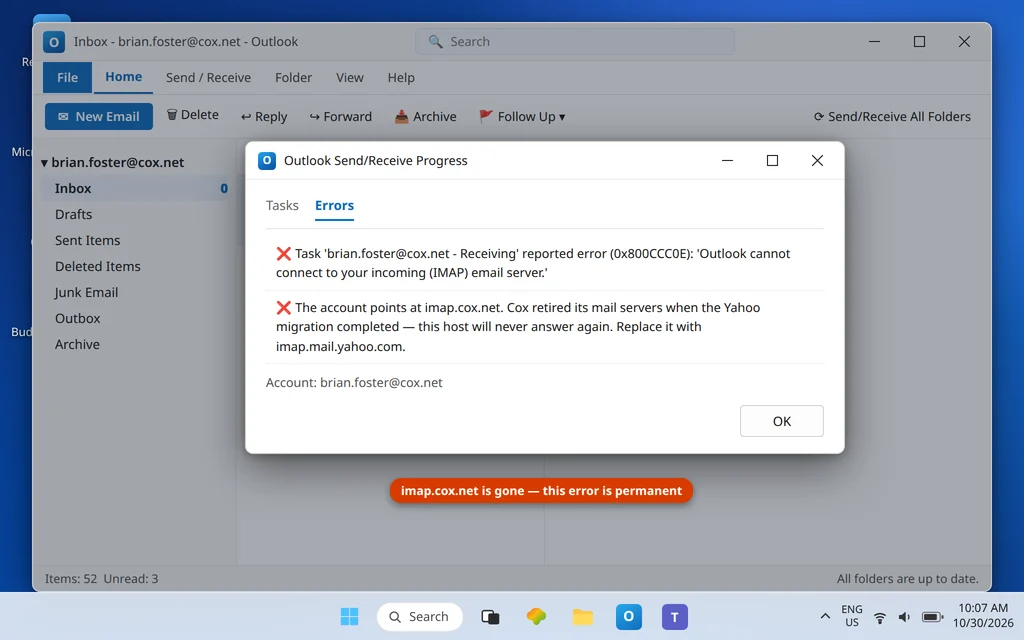Open the Help ribbon tab
This screenshot has width=1024, height=640.
tap(401, 78)
